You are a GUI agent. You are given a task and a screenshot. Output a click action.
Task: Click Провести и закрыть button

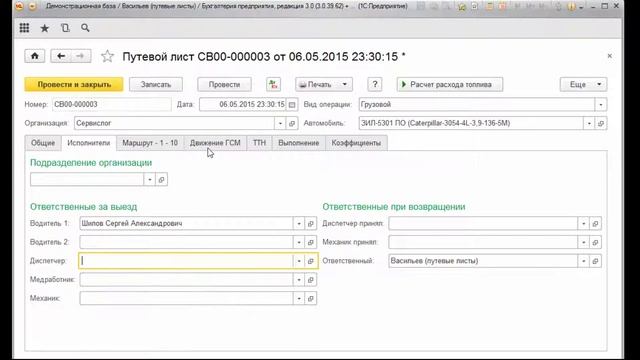(74, 84)
